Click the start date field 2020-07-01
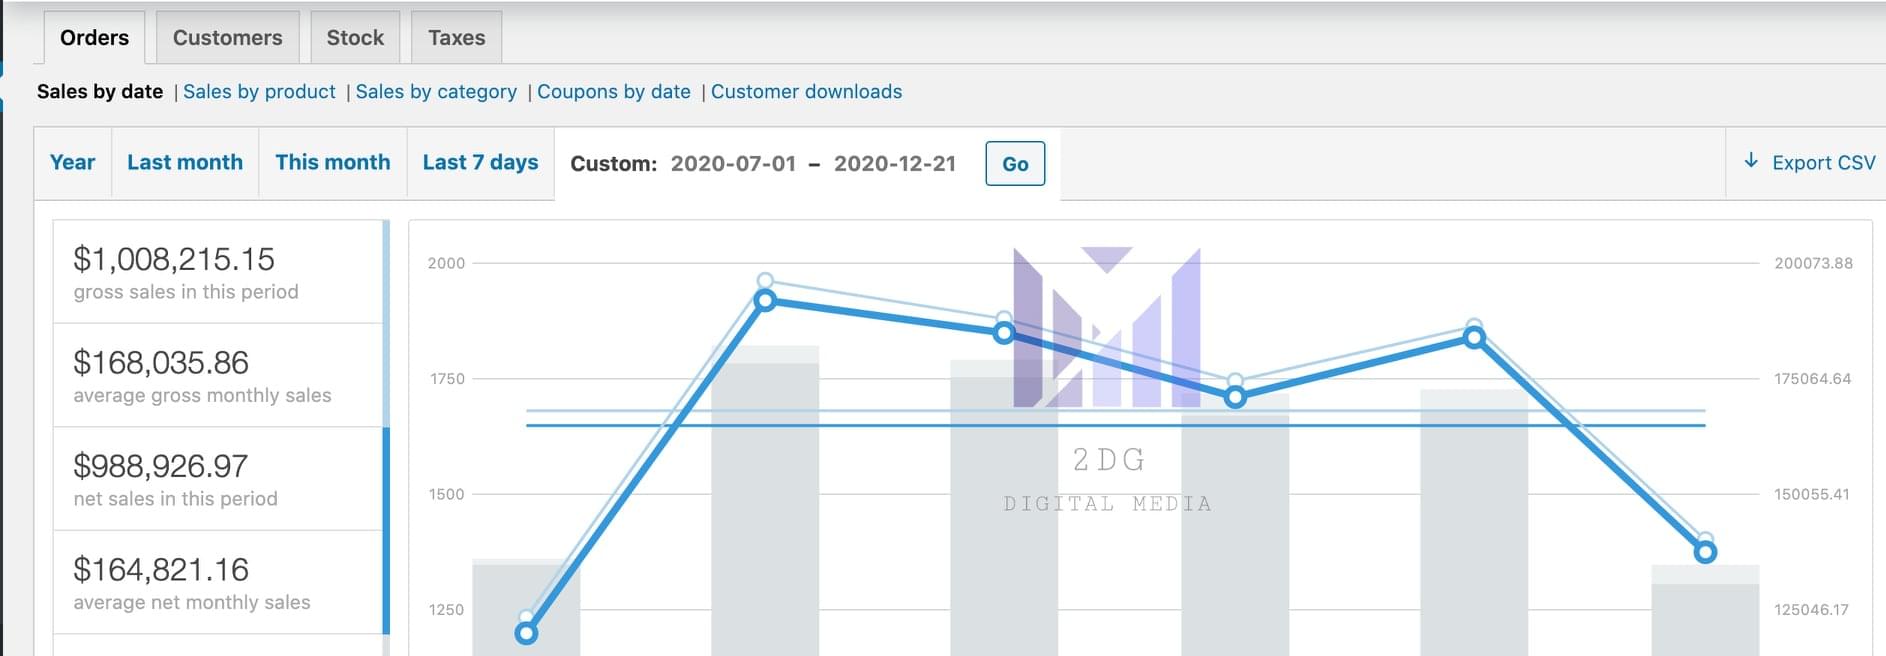The image size is (1886, 656). [x=733, y=164]
